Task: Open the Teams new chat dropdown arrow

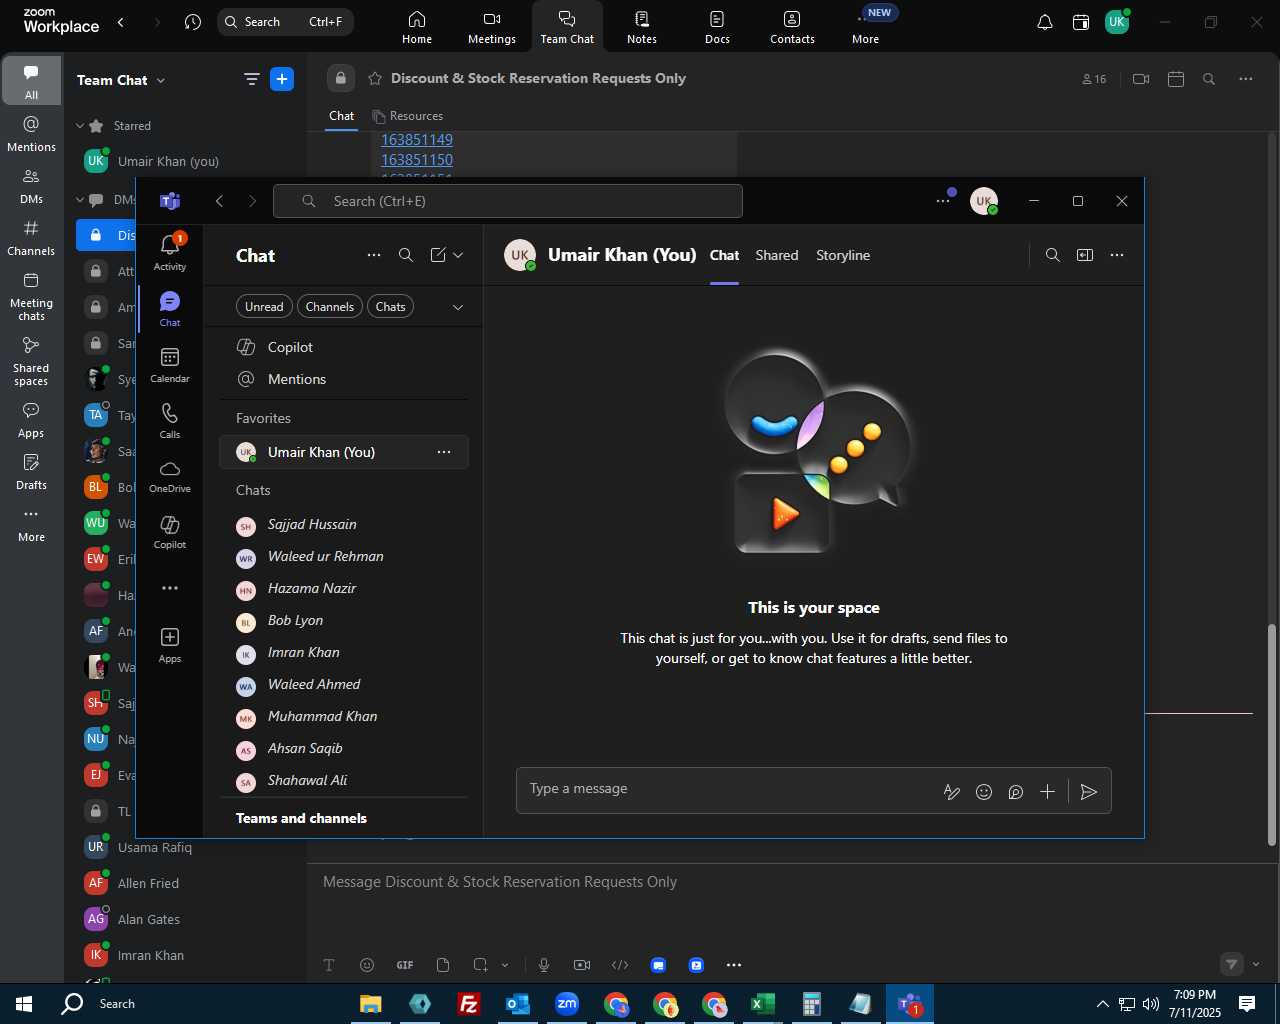Action: click(458, 255)
